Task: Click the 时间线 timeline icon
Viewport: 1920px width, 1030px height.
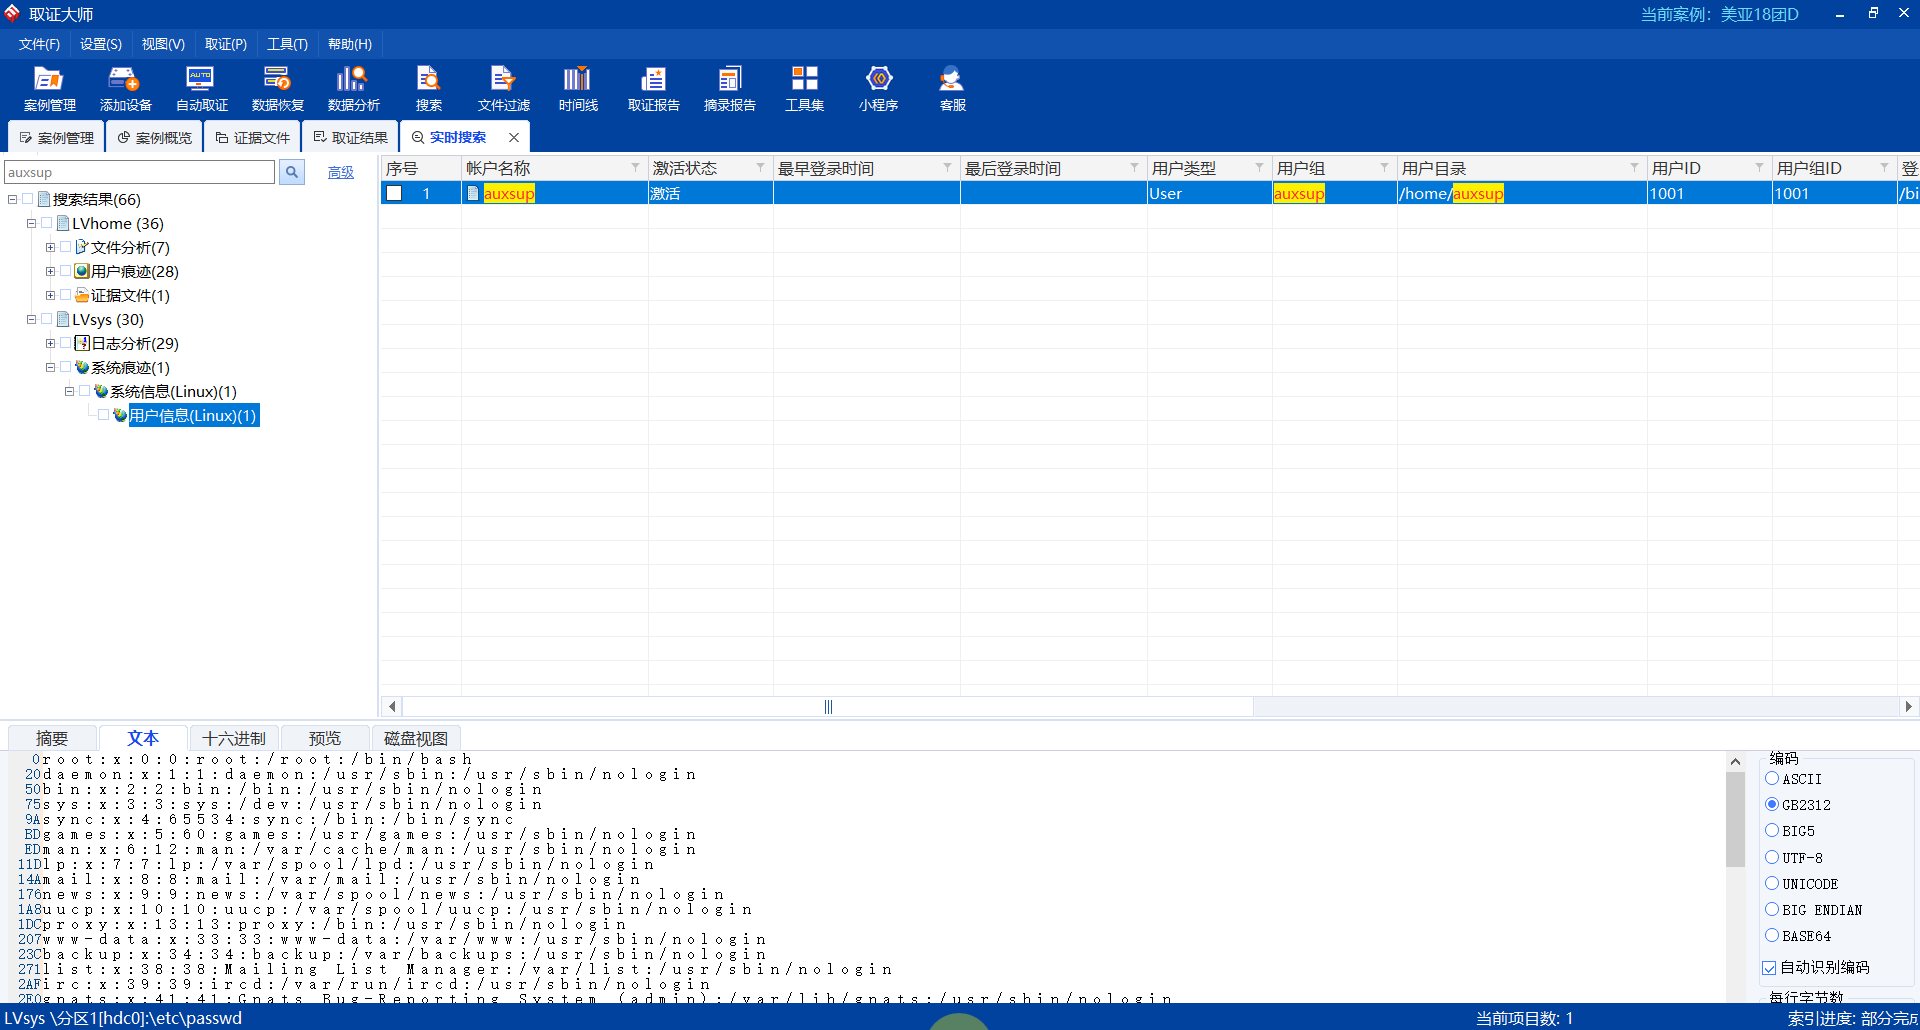Action: [x=577, y=88]
